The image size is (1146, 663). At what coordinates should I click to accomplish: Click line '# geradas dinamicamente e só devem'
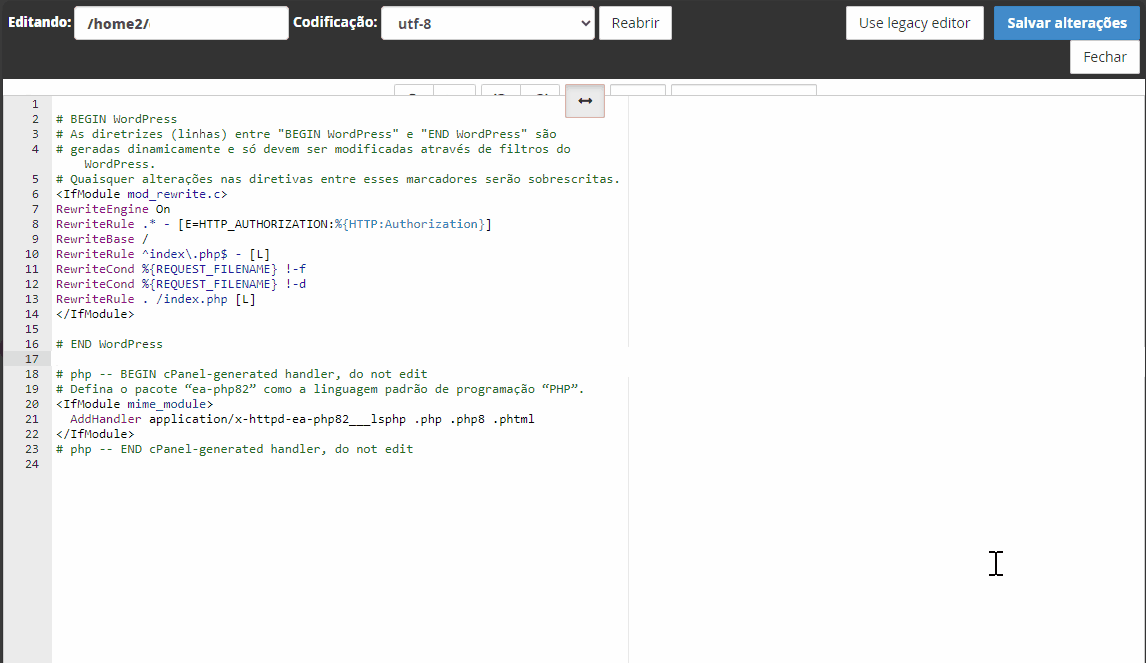pos(313,149)
